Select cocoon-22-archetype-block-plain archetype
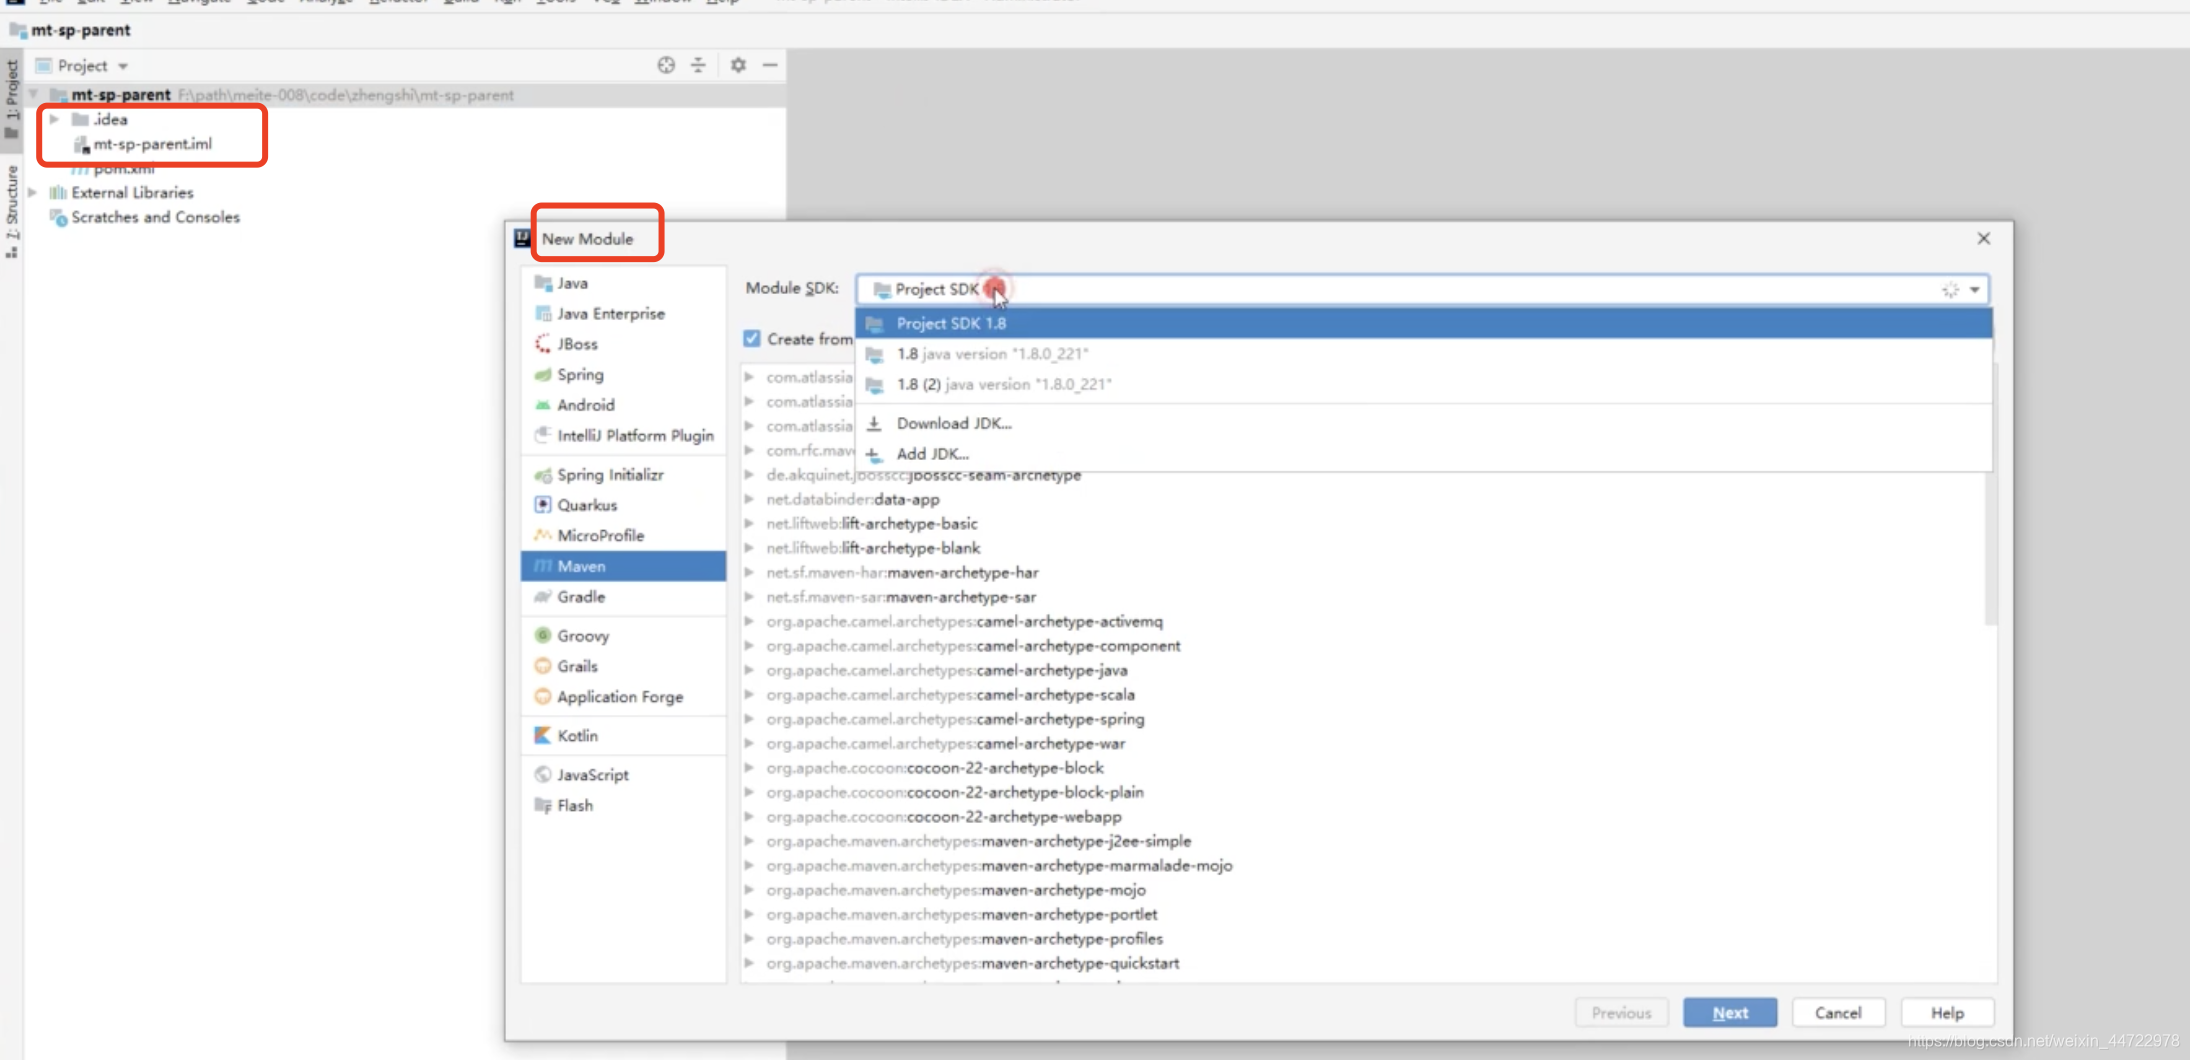 tap(955, 793)
